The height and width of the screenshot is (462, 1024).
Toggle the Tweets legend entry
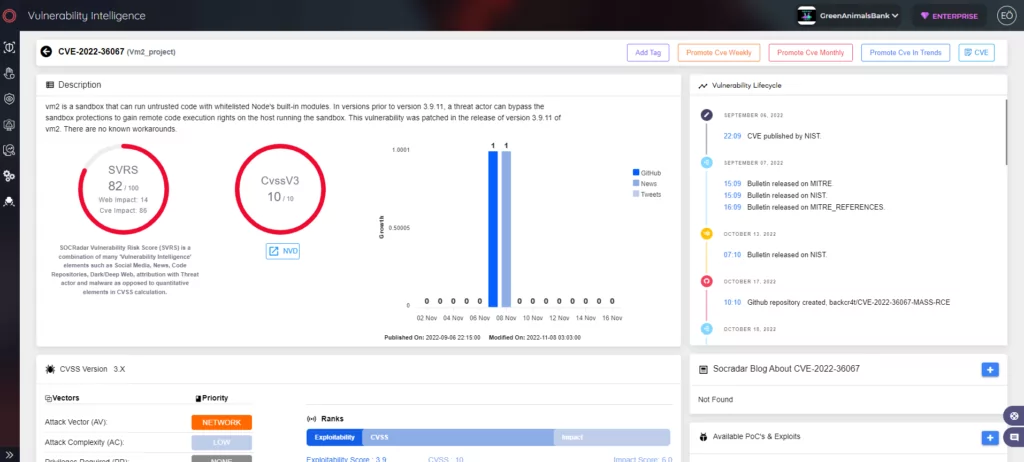pyautogui.click(x=647, y=194)
